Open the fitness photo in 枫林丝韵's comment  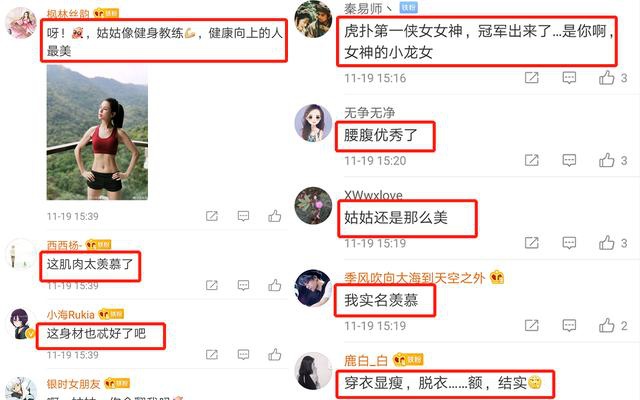click(97, 133)
